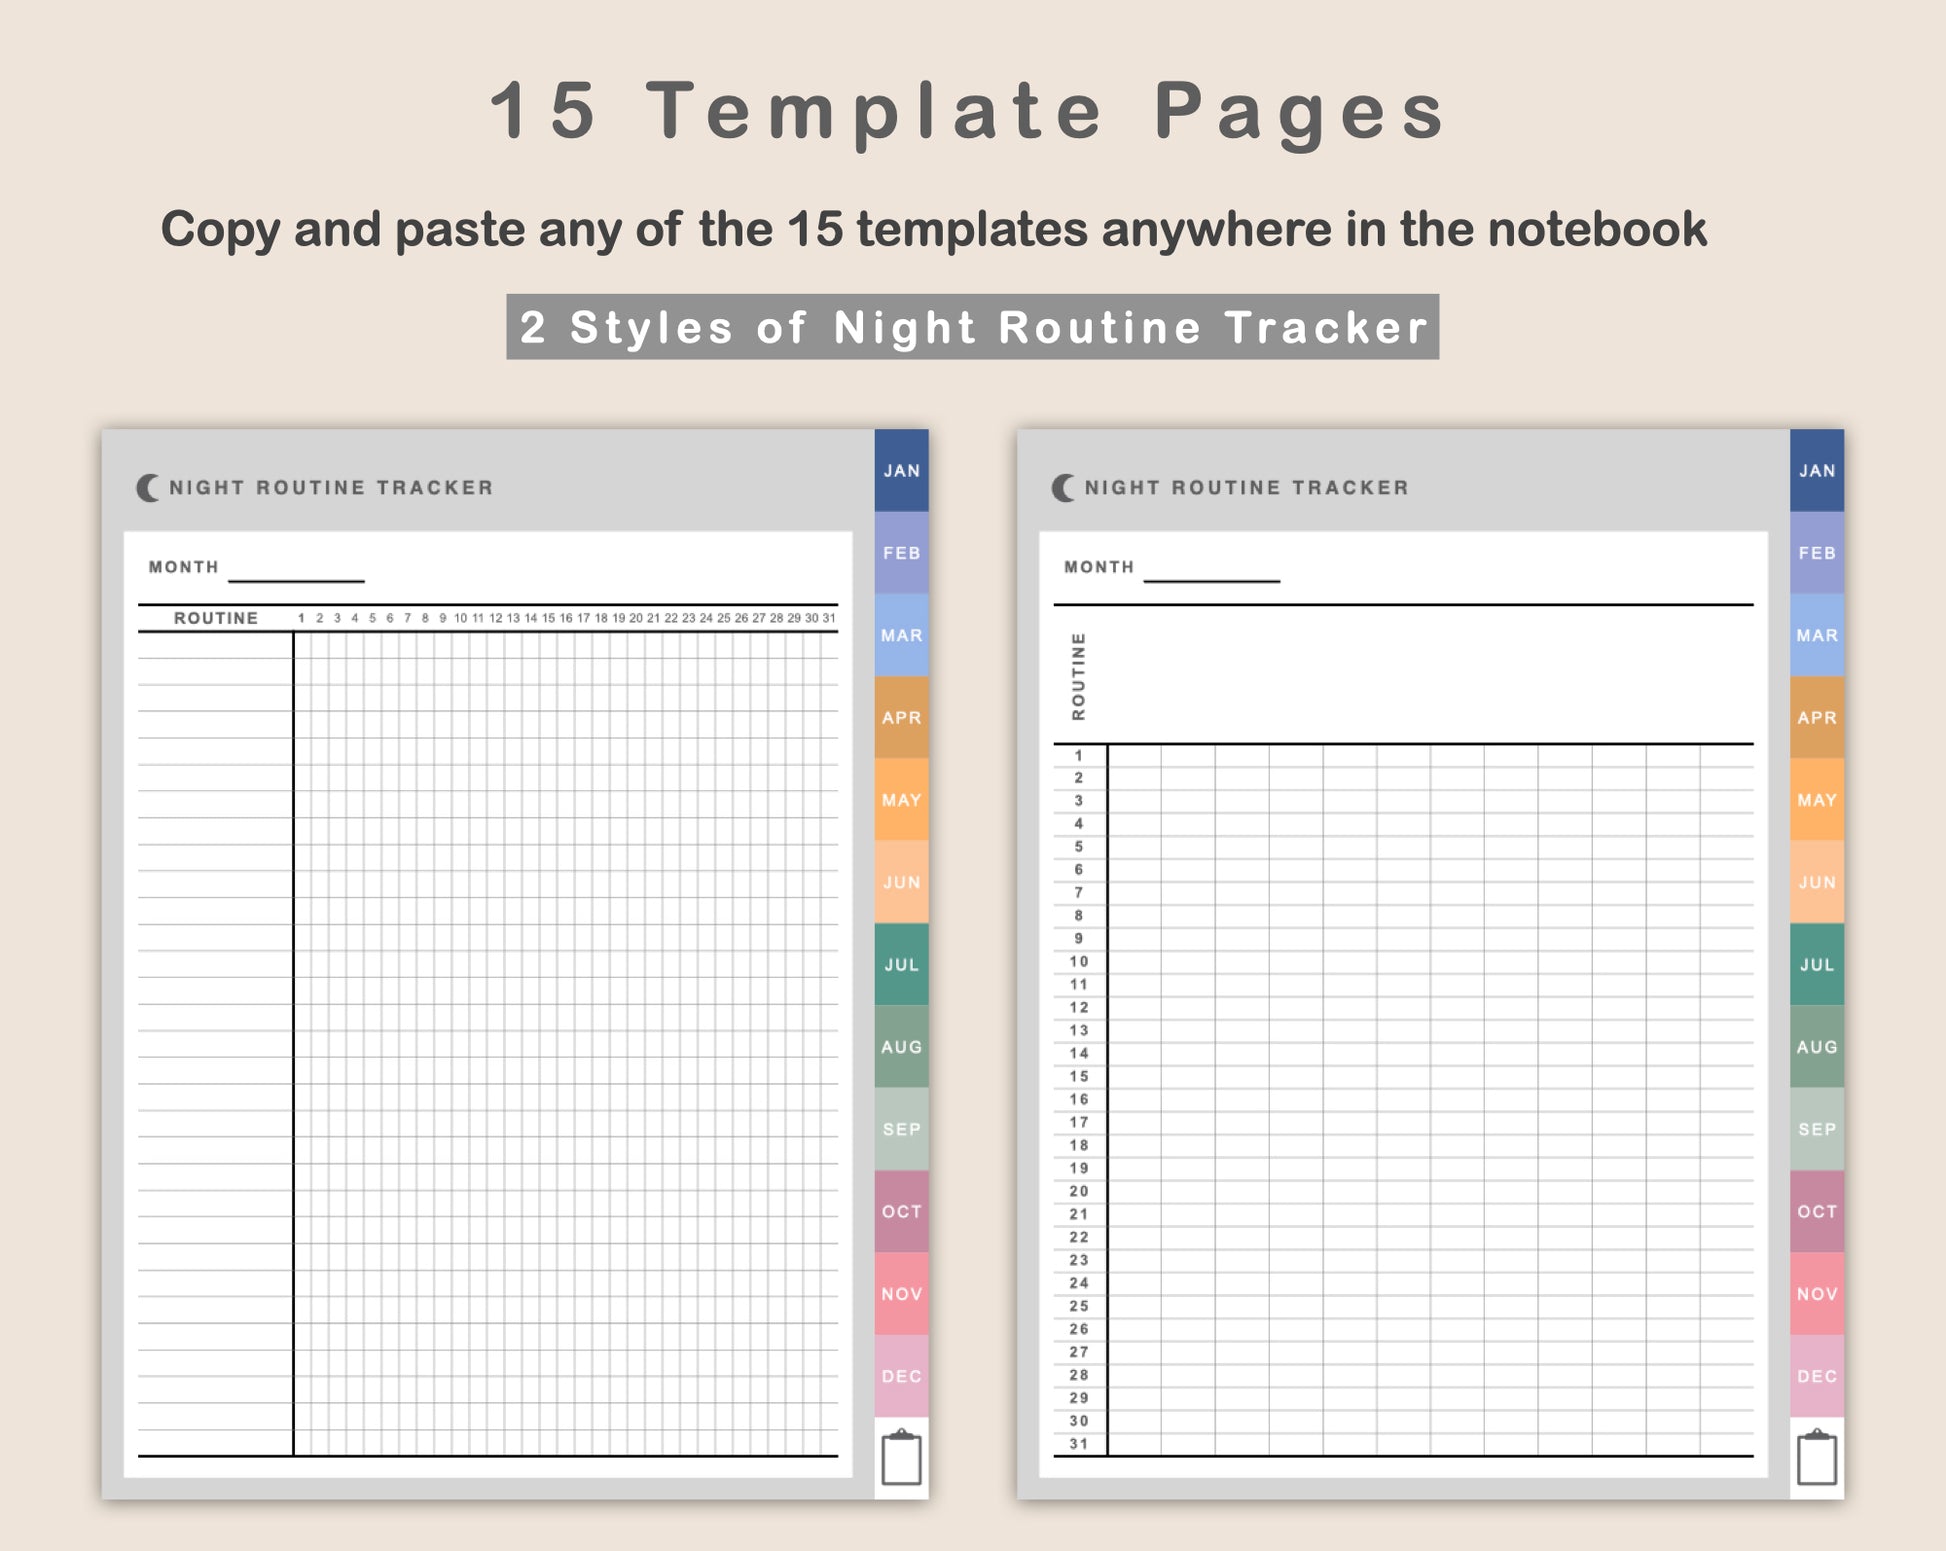Click day 20 row label on right tracker
Image resolution: width=1946 pixels, height=1551 pixels.
(x=1078, y=1192)
